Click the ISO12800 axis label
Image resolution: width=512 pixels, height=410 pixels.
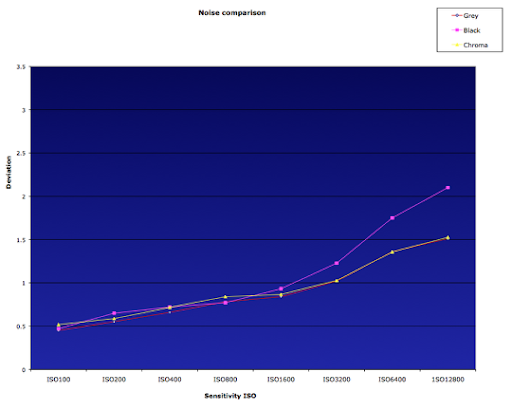448,380
